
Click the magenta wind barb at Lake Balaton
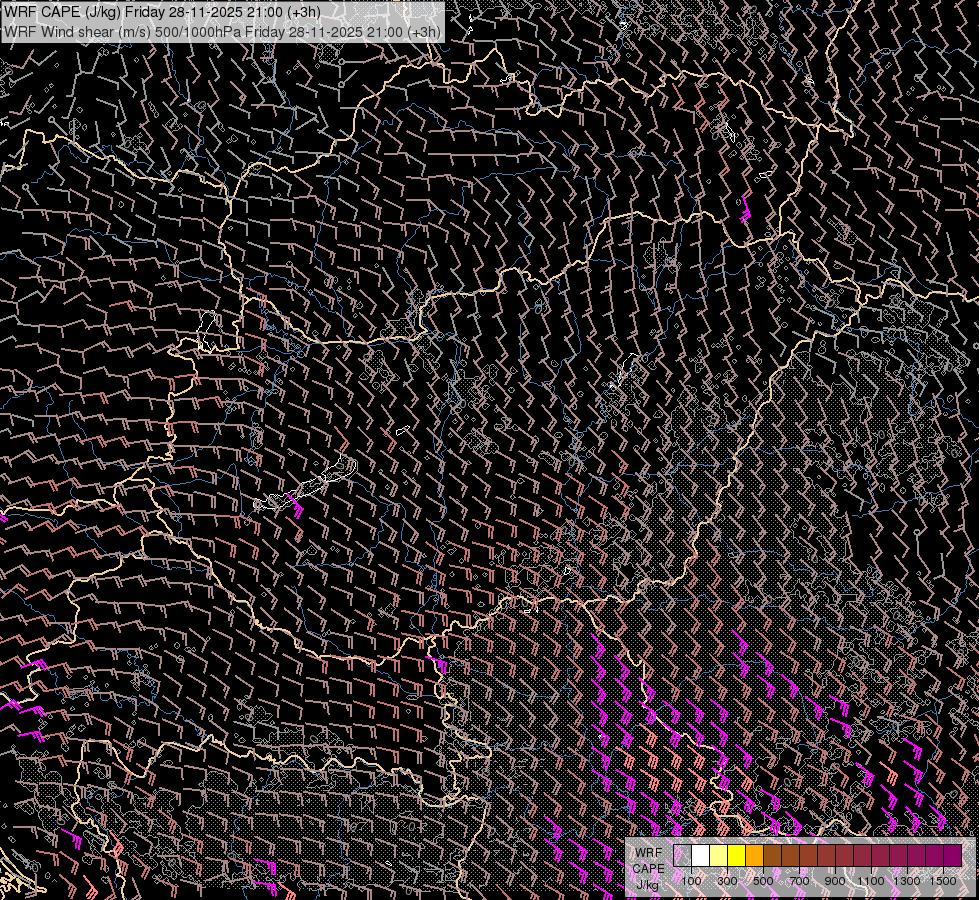pos(297,505)
